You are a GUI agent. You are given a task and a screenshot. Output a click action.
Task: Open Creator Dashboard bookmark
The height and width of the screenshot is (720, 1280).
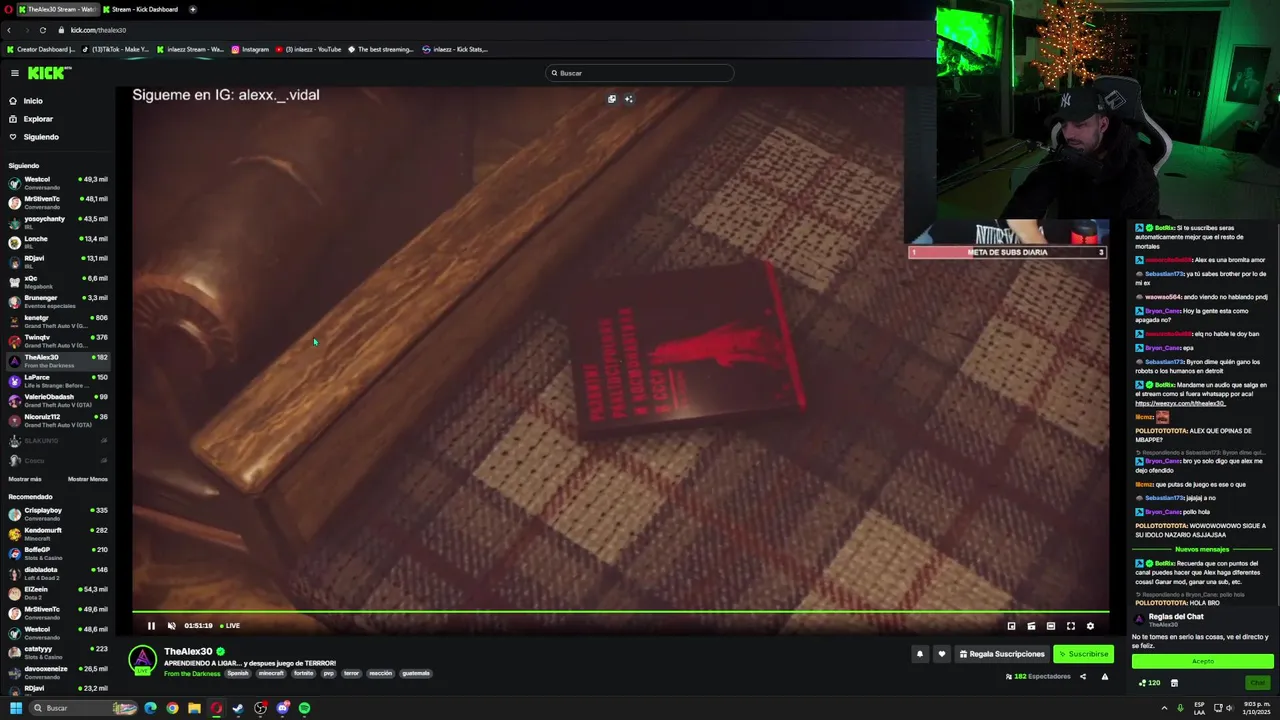pyautogui.click(x=41, y=49)
